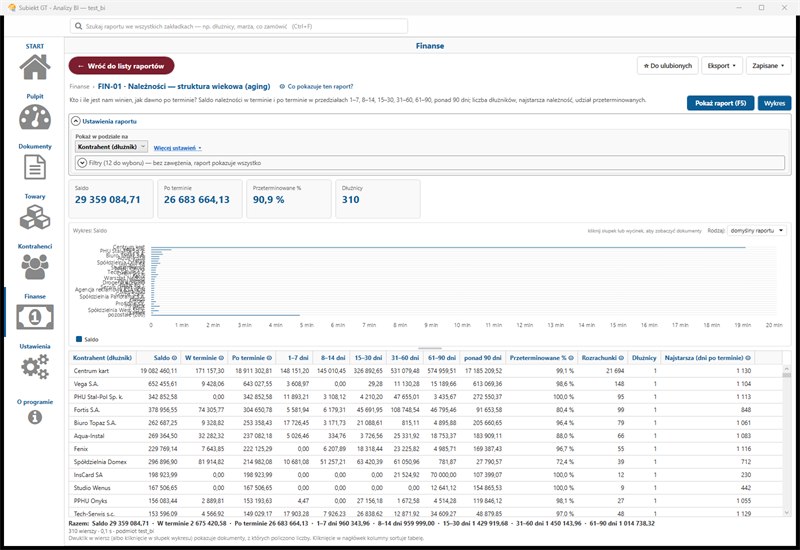The height and width of the screenshot is (550, 800).
Task: Click the longest Saldo bar in the chart
Action: 448,247
